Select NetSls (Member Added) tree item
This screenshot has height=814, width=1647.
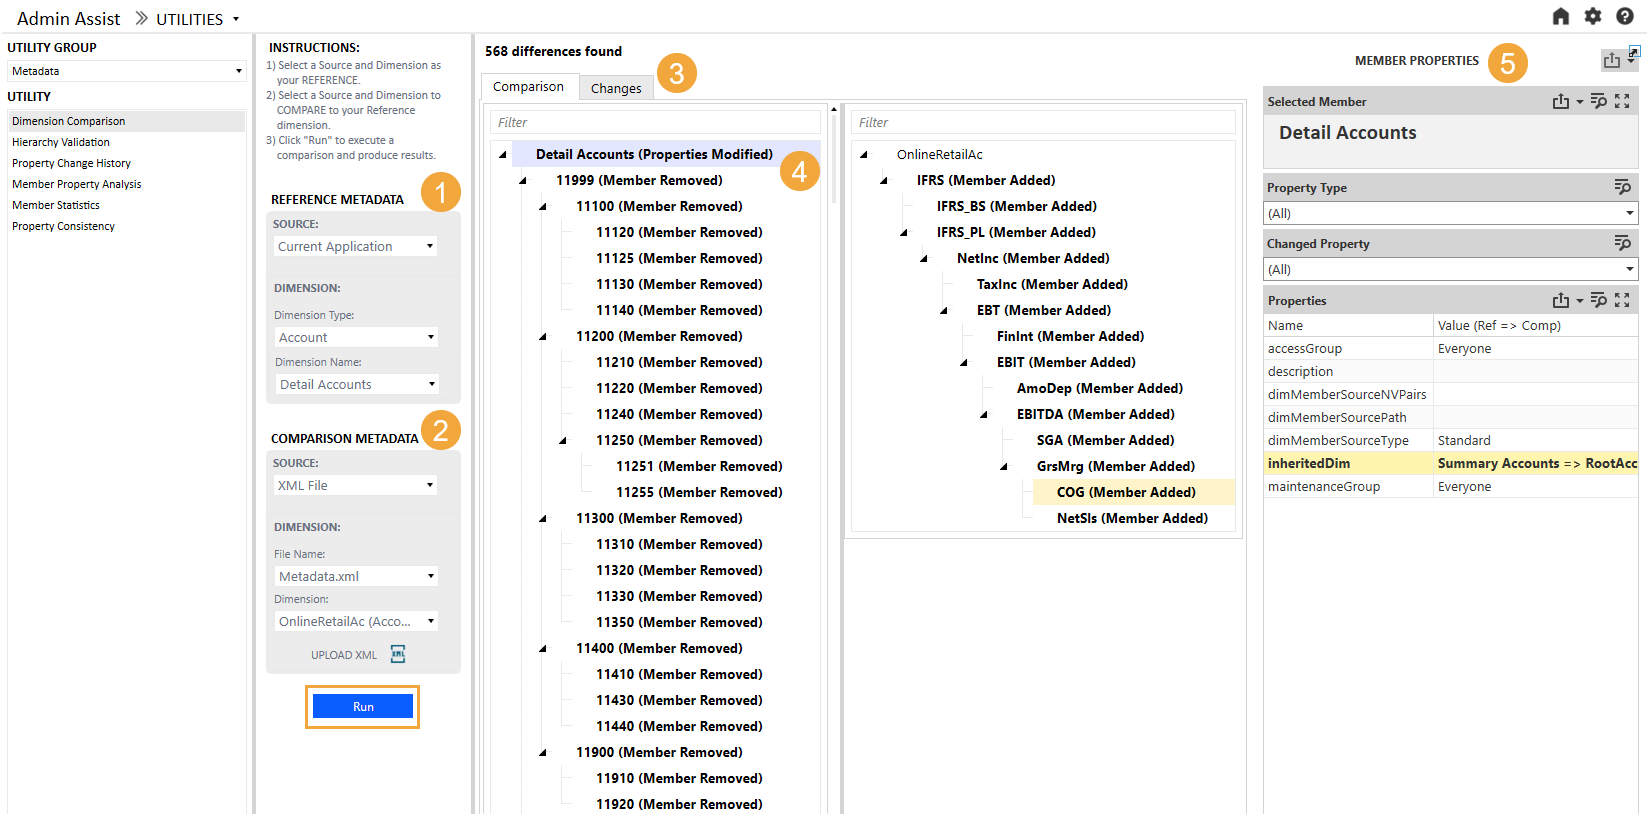(x=1132, y=518)
